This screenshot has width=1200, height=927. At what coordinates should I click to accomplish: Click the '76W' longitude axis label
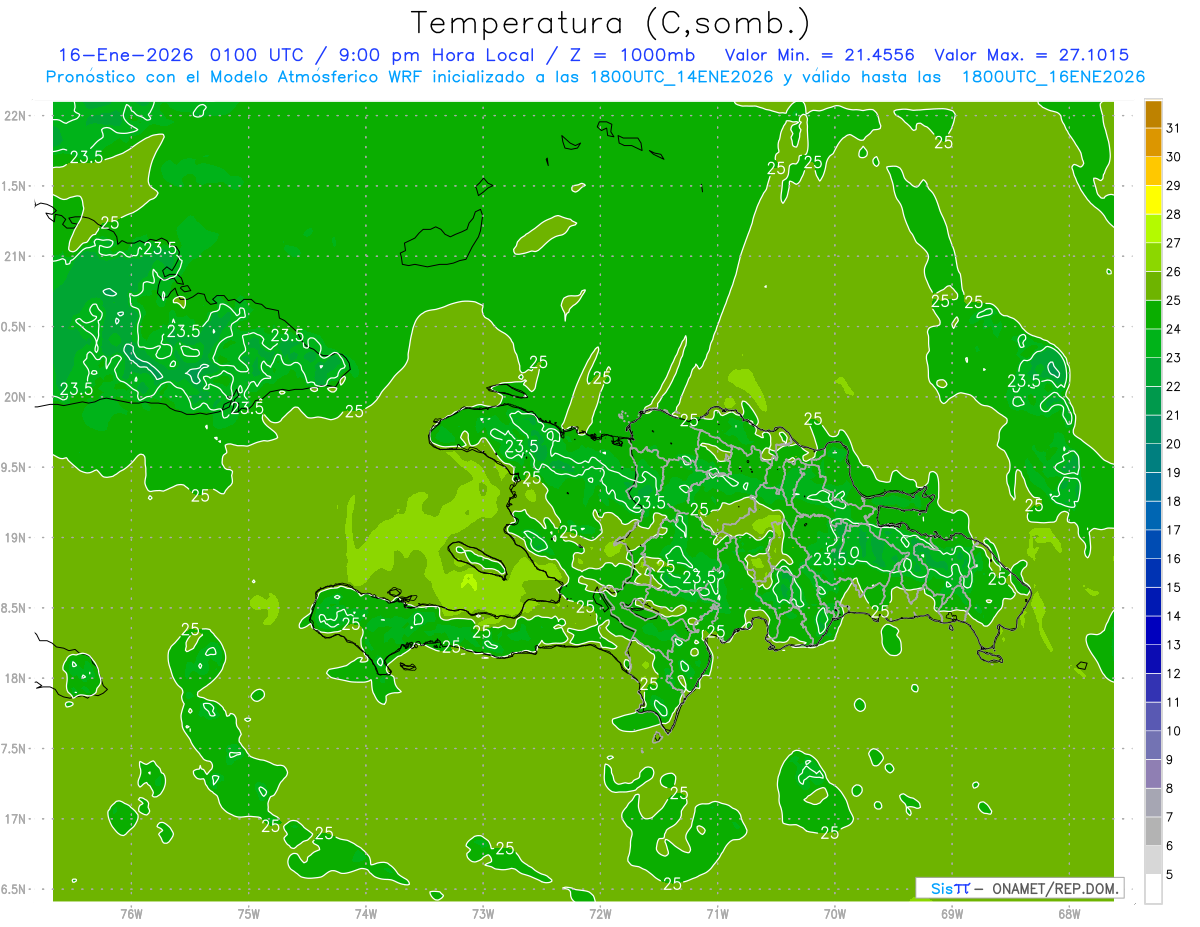[131, 913]
